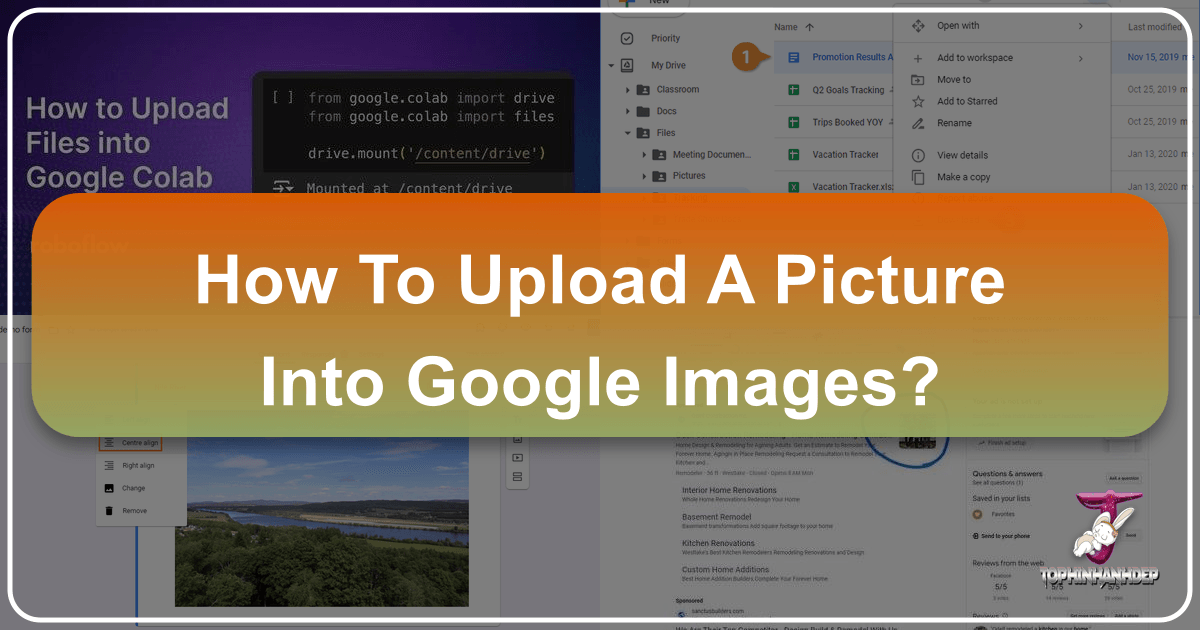Click the Ask a question button
Screen dimensions: 1200x630
[x=1123, y=478]
